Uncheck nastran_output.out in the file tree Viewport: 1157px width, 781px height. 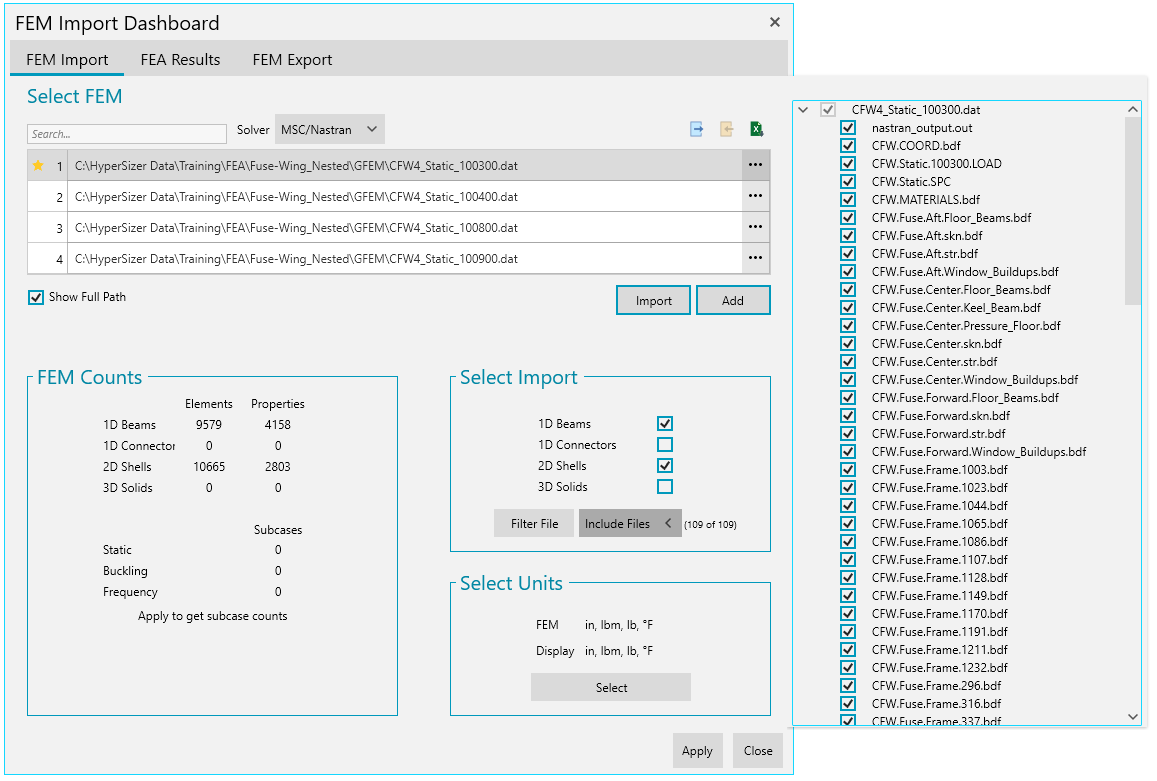[848, 128]
